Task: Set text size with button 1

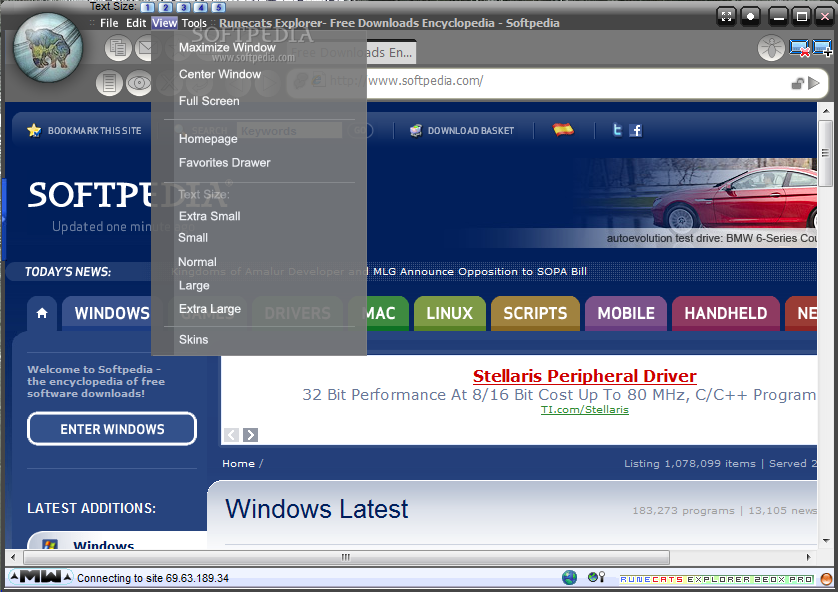Action: [148, 7]
